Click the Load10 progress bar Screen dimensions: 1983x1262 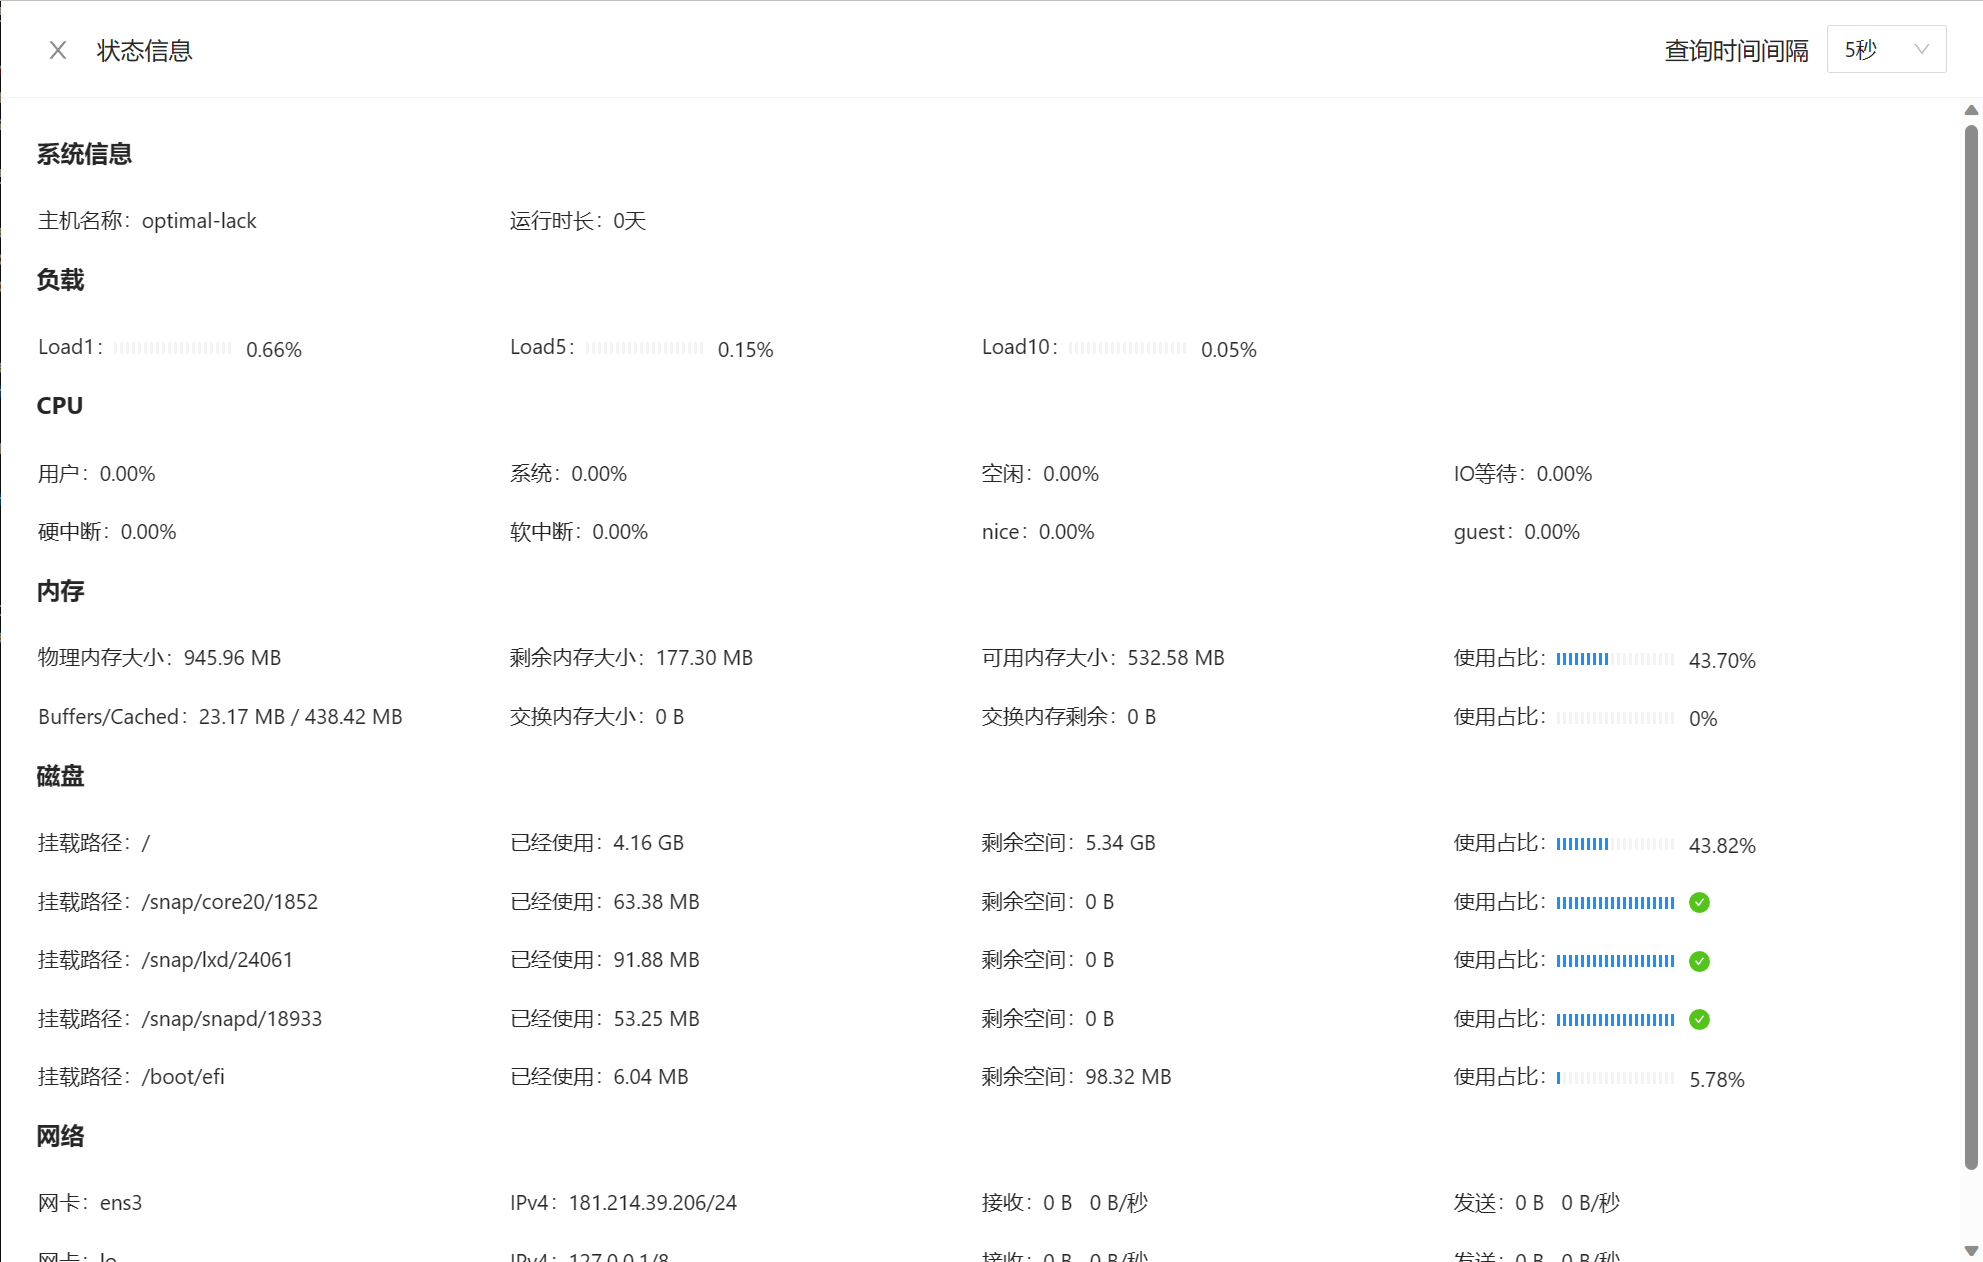(1127, 348)
